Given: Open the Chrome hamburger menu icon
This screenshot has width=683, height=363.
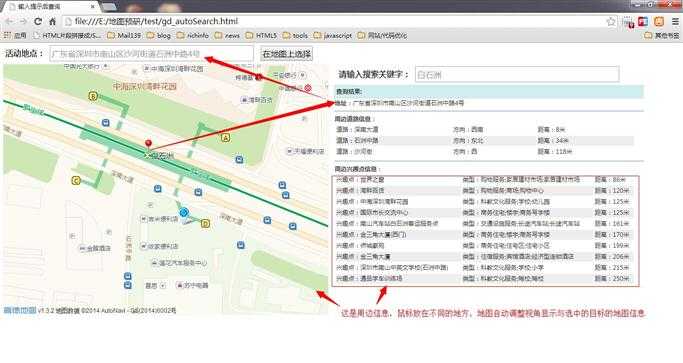Looking at the screenshot, I should [x=675, y=21].
